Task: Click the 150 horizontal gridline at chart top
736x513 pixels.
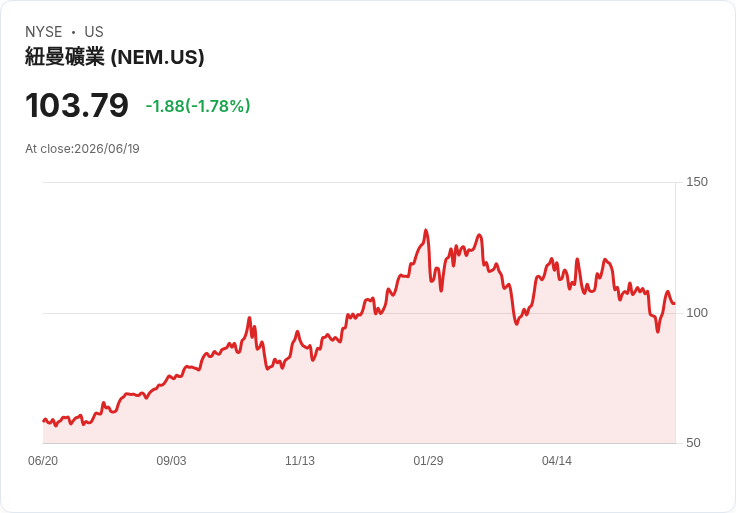Action: pyautogui.click(x=359, y=182)
